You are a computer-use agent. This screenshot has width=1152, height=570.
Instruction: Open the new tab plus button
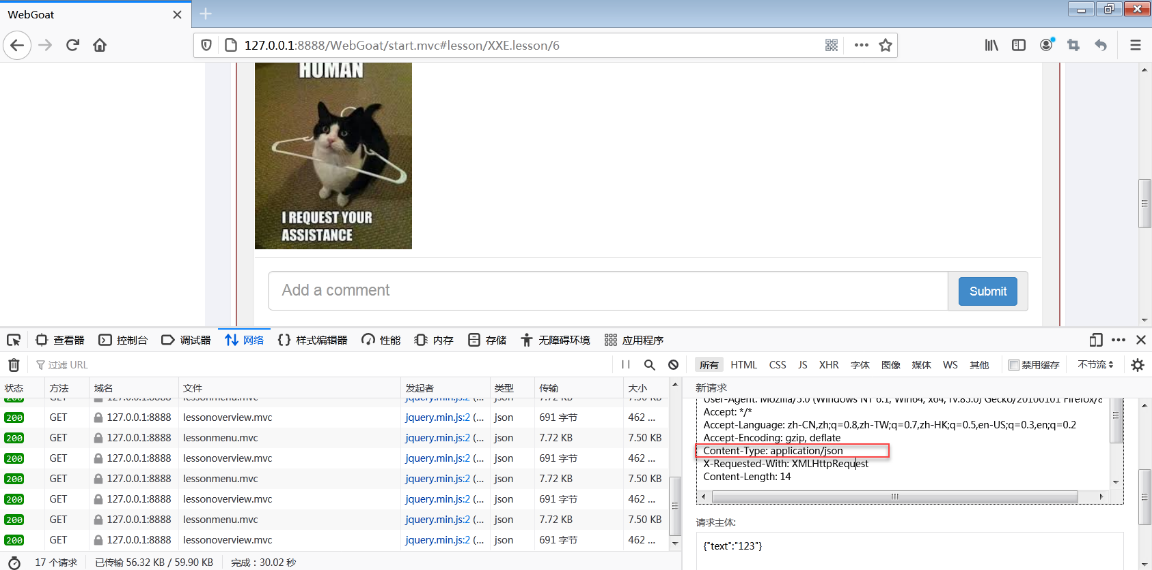(x=206, y=14)
